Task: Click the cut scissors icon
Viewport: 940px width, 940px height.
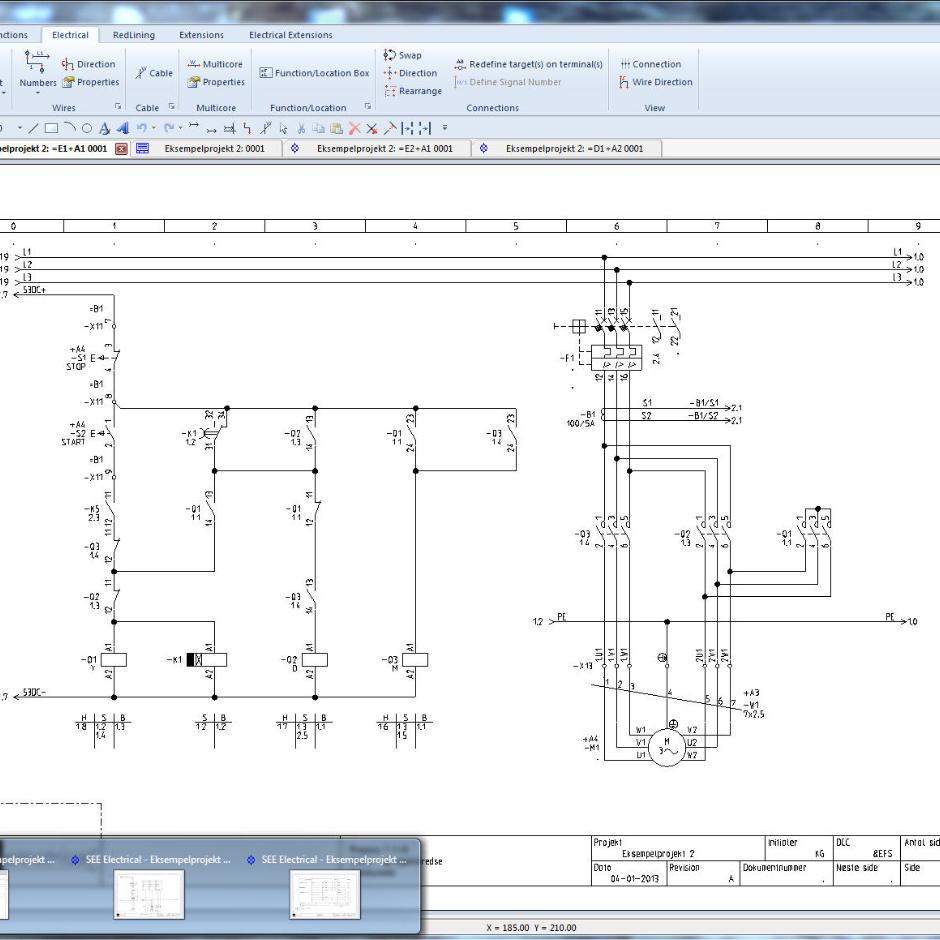Action: coord(301,128)
